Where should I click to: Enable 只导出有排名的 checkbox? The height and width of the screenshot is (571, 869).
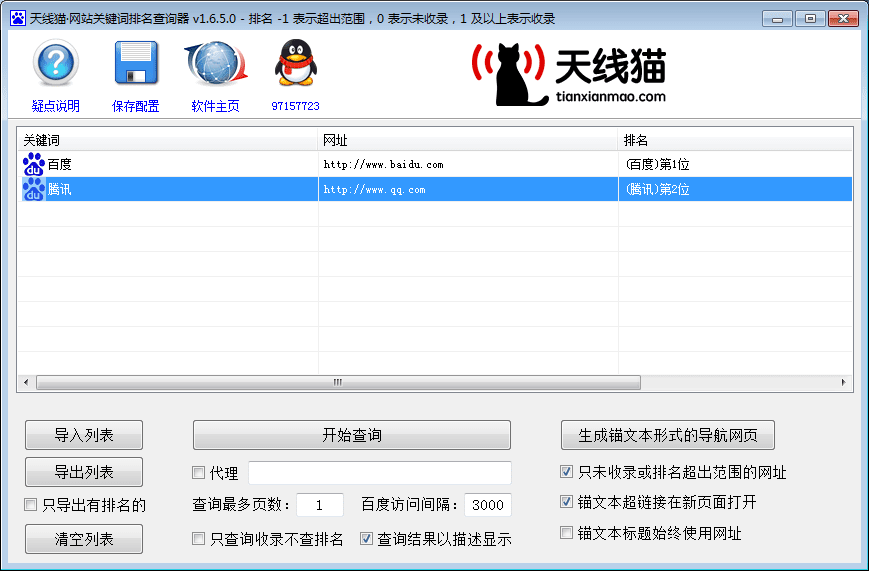pyautogui.click(x=30, y=504)
